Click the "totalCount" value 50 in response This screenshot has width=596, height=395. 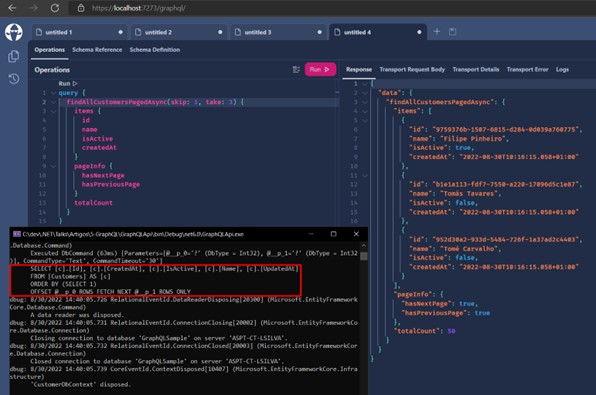451,331
